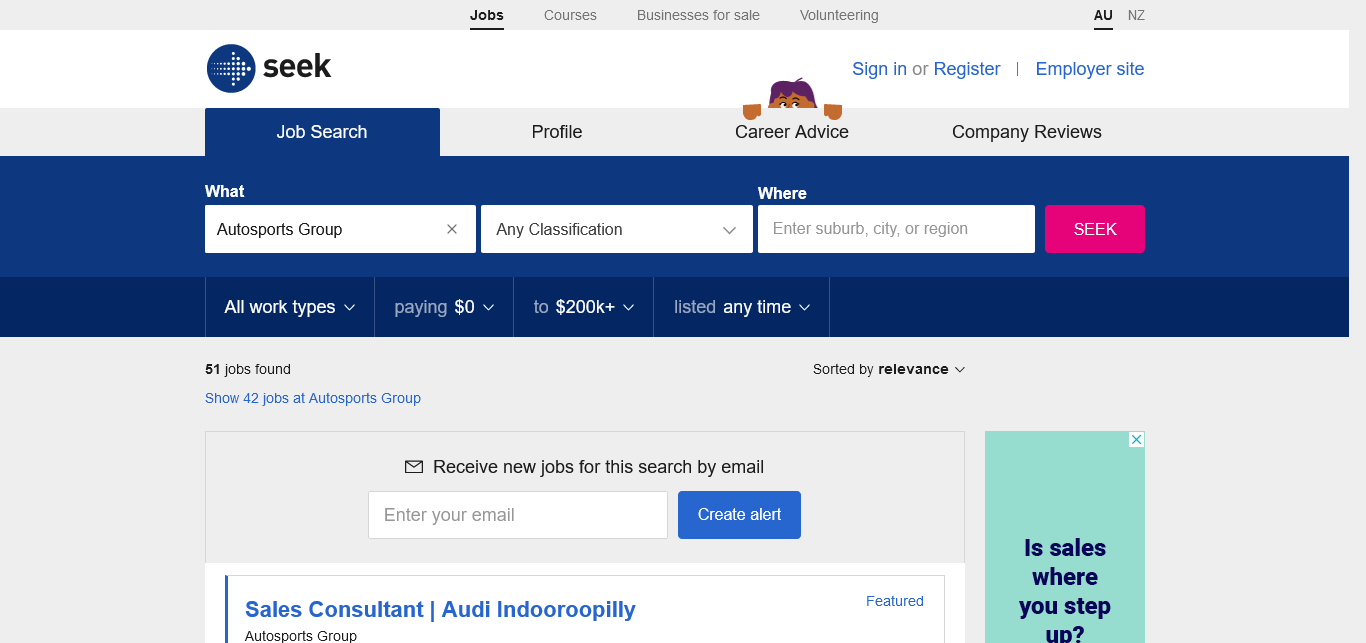Switch region to NZ
This screenshot has height=643, width=1366.
coord(1136,15)
